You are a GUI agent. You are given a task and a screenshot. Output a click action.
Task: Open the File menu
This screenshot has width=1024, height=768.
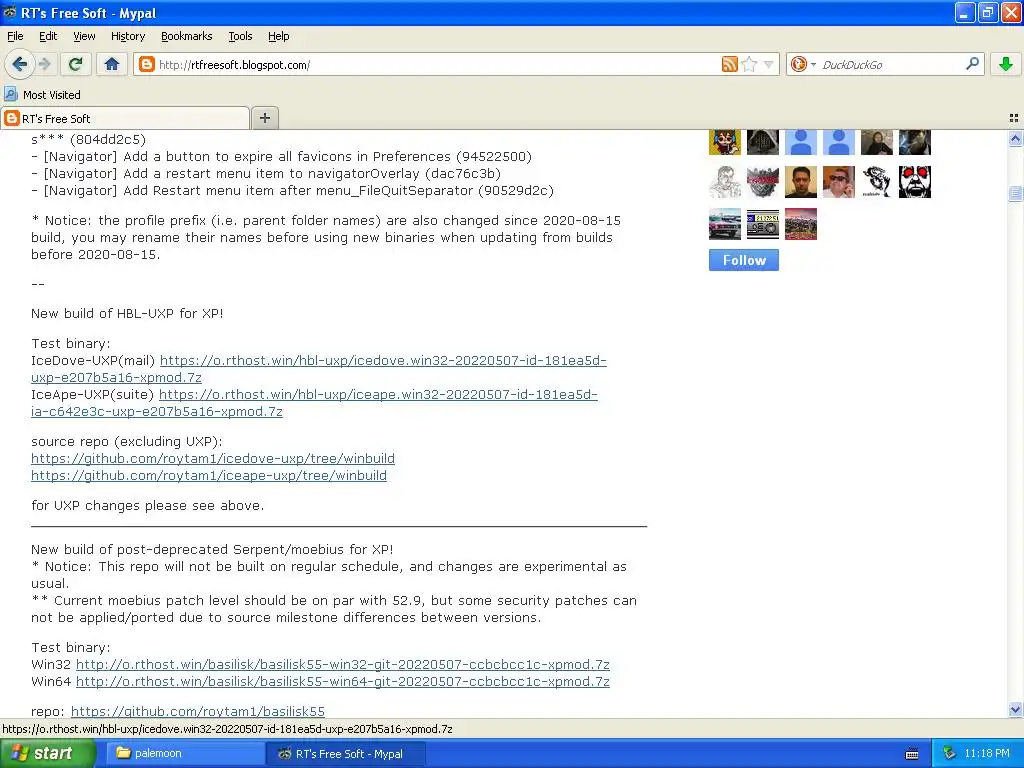pos(15,36)
